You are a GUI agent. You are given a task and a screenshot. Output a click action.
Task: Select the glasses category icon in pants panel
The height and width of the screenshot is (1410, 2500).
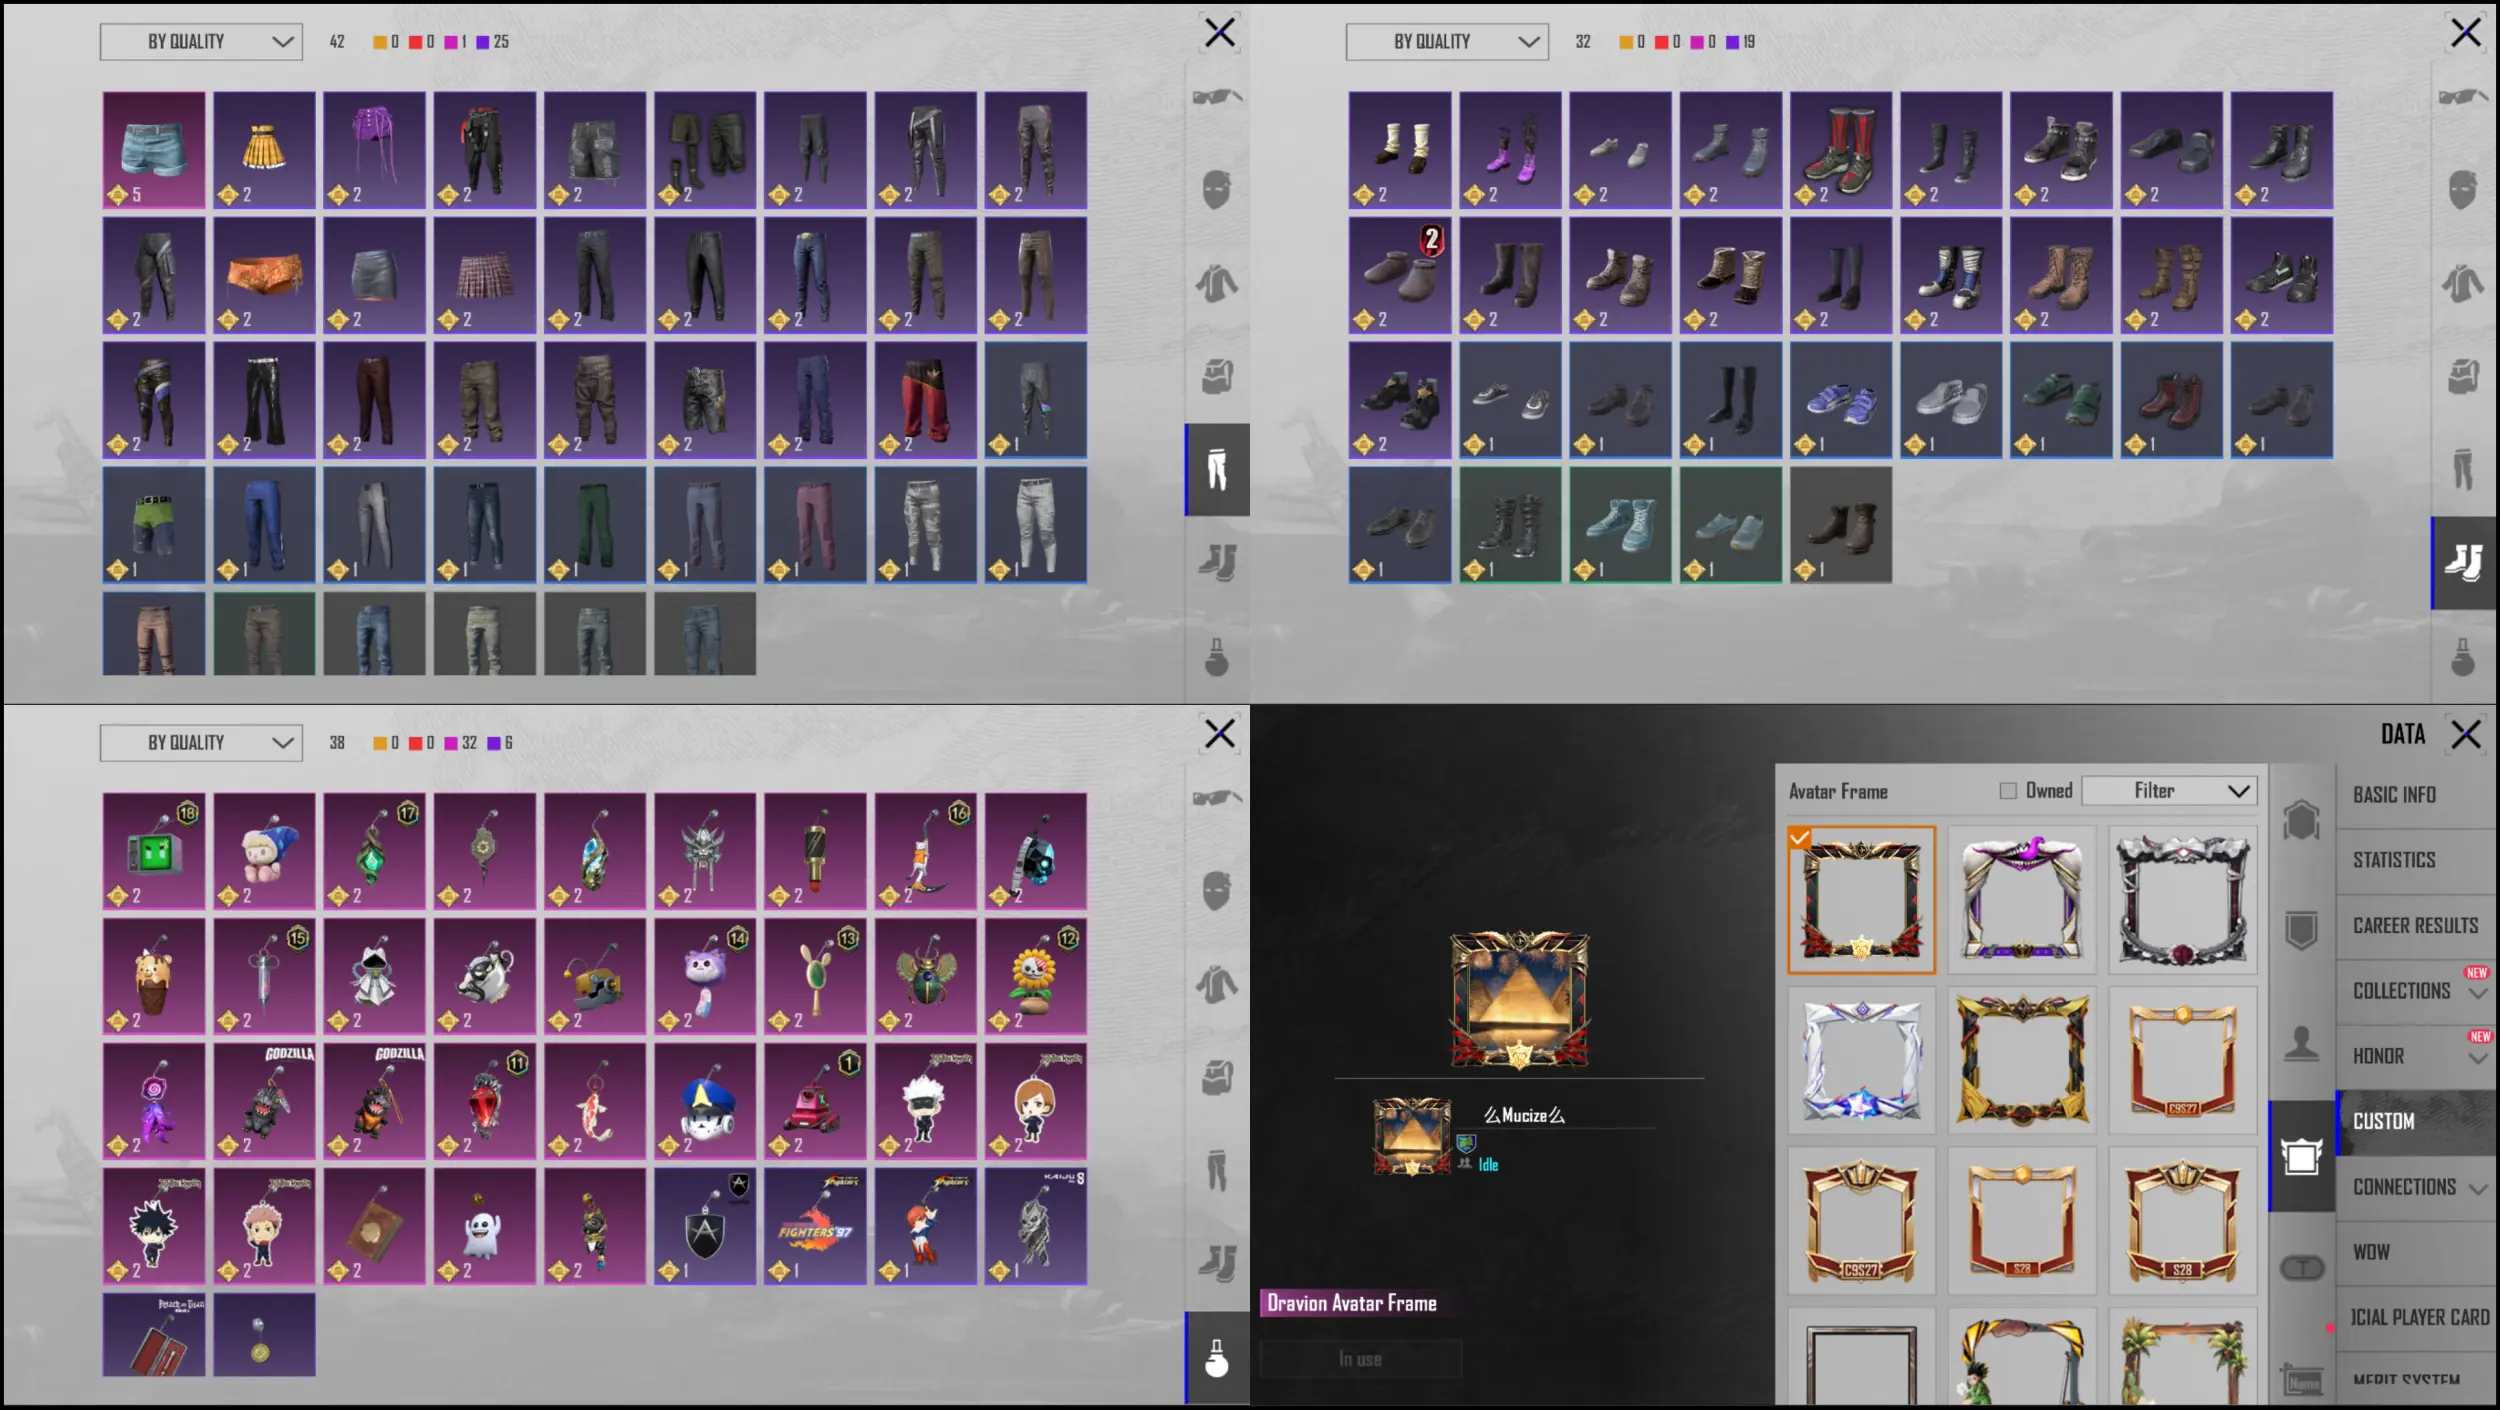[1216, 97]
